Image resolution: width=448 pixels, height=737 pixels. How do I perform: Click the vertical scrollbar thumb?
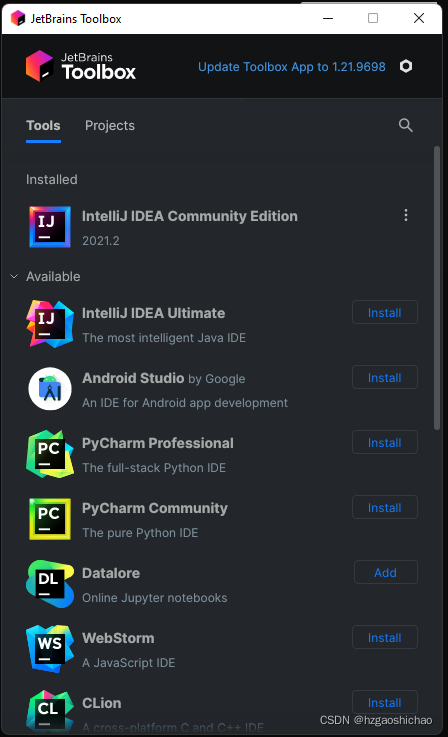tap(437, 288)
